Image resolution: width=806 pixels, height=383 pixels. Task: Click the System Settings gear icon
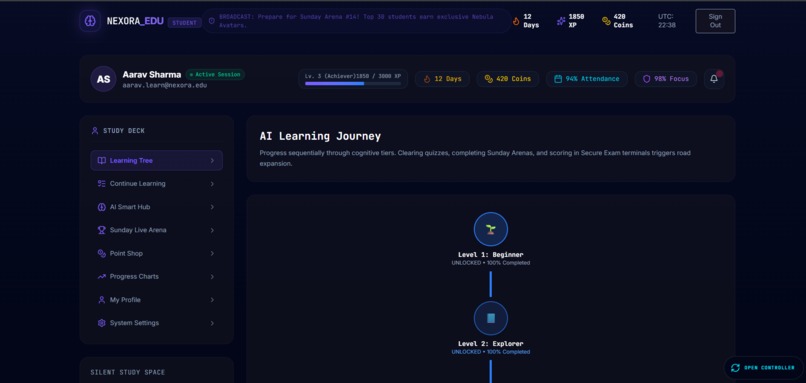click(x=101, y=323)
